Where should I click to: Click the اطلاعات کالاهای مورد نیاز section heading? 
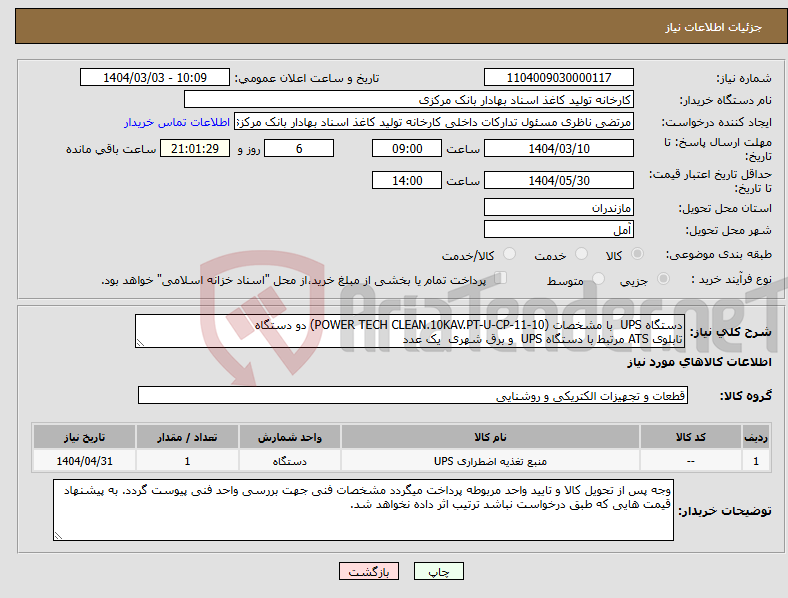tap(699, 362)
